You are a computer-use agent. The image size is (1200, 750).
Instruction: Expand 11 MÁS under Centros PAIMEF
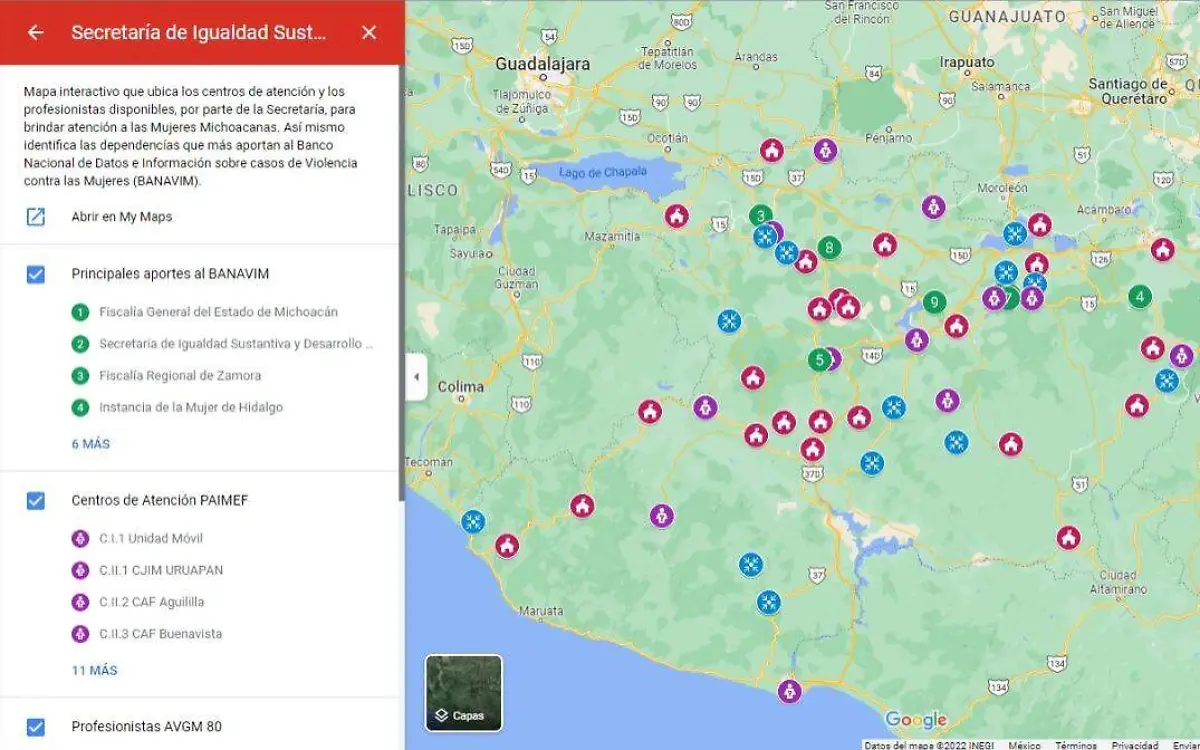[94, 670]
